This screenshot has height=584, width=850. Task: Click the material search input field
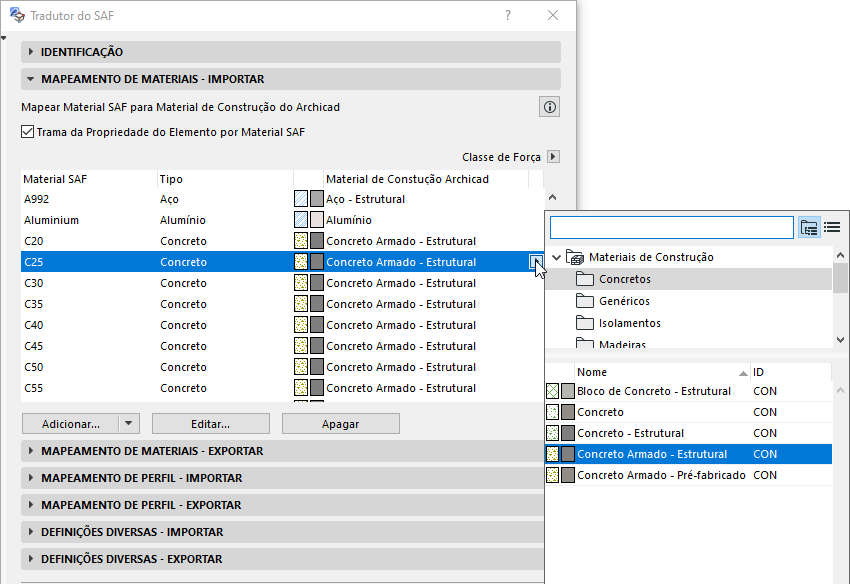[672, 227]
